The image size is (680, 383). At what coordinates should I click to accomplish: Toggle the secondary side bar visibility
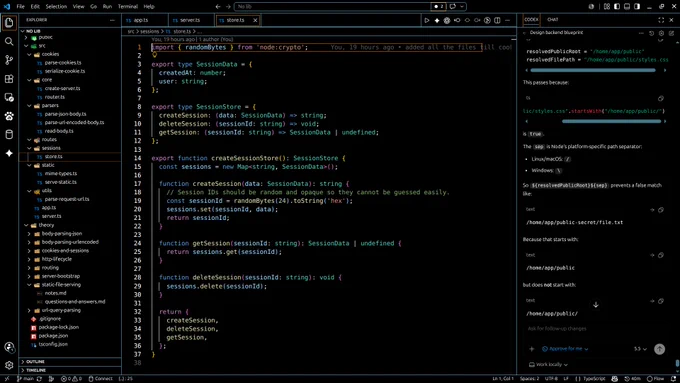click(637, 7)
